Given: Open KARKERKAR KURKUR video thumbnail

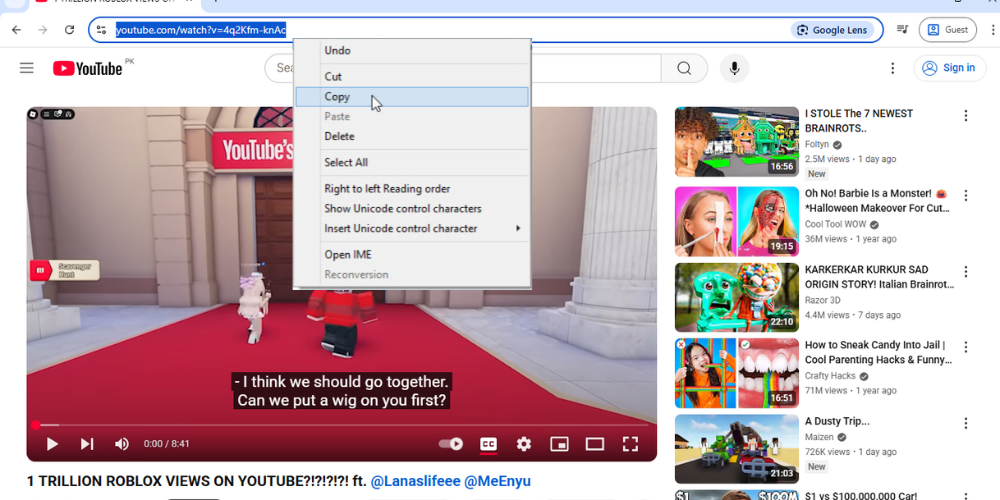Looking at the screenshot, I should tap(737, 297).
